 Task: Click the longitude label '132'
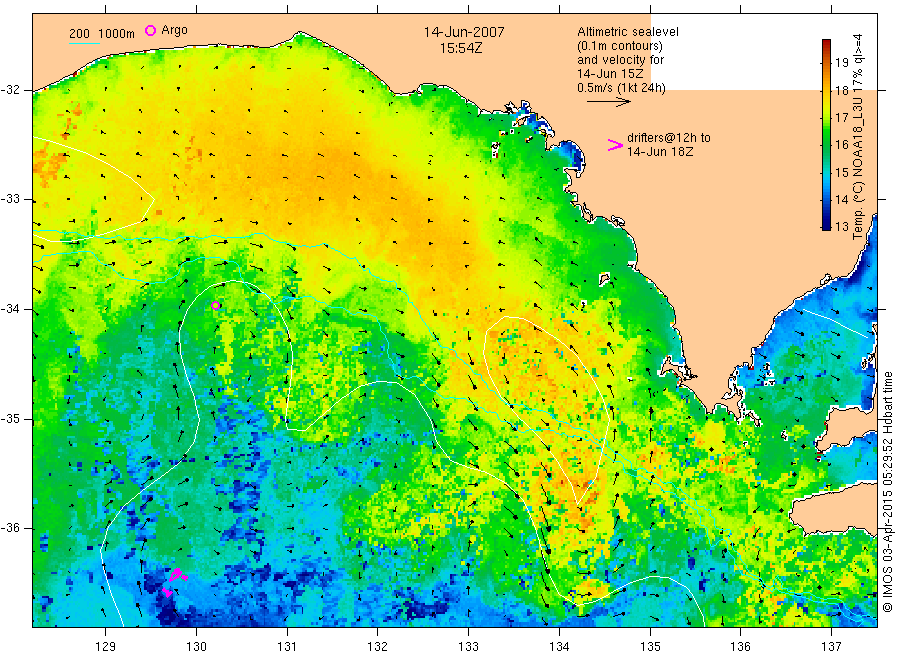(378, 646)
